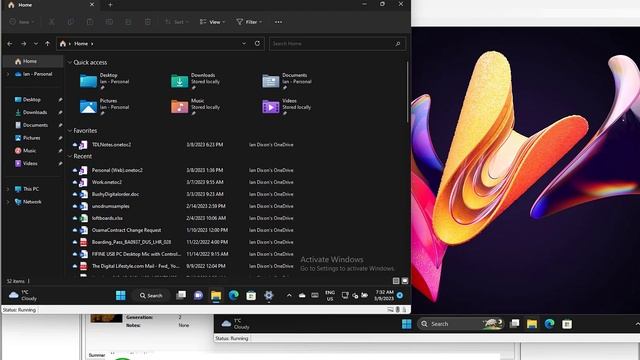
Task: Select the Documents folder in Quick access
Action: 288,82
